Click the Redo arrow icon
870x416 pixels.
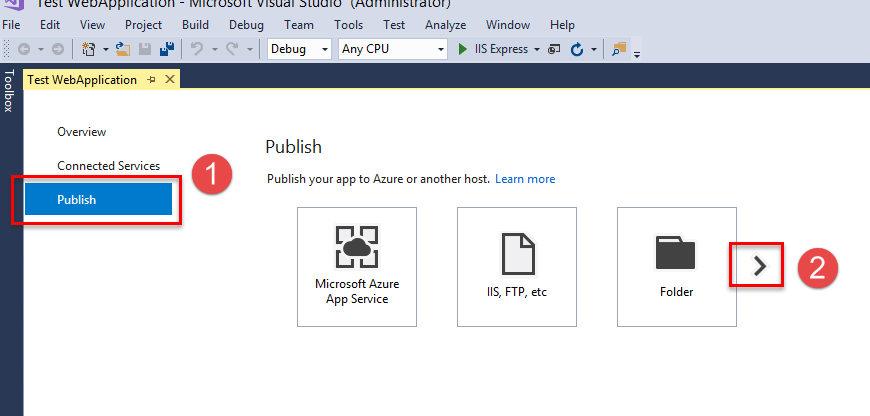[232, 49]
